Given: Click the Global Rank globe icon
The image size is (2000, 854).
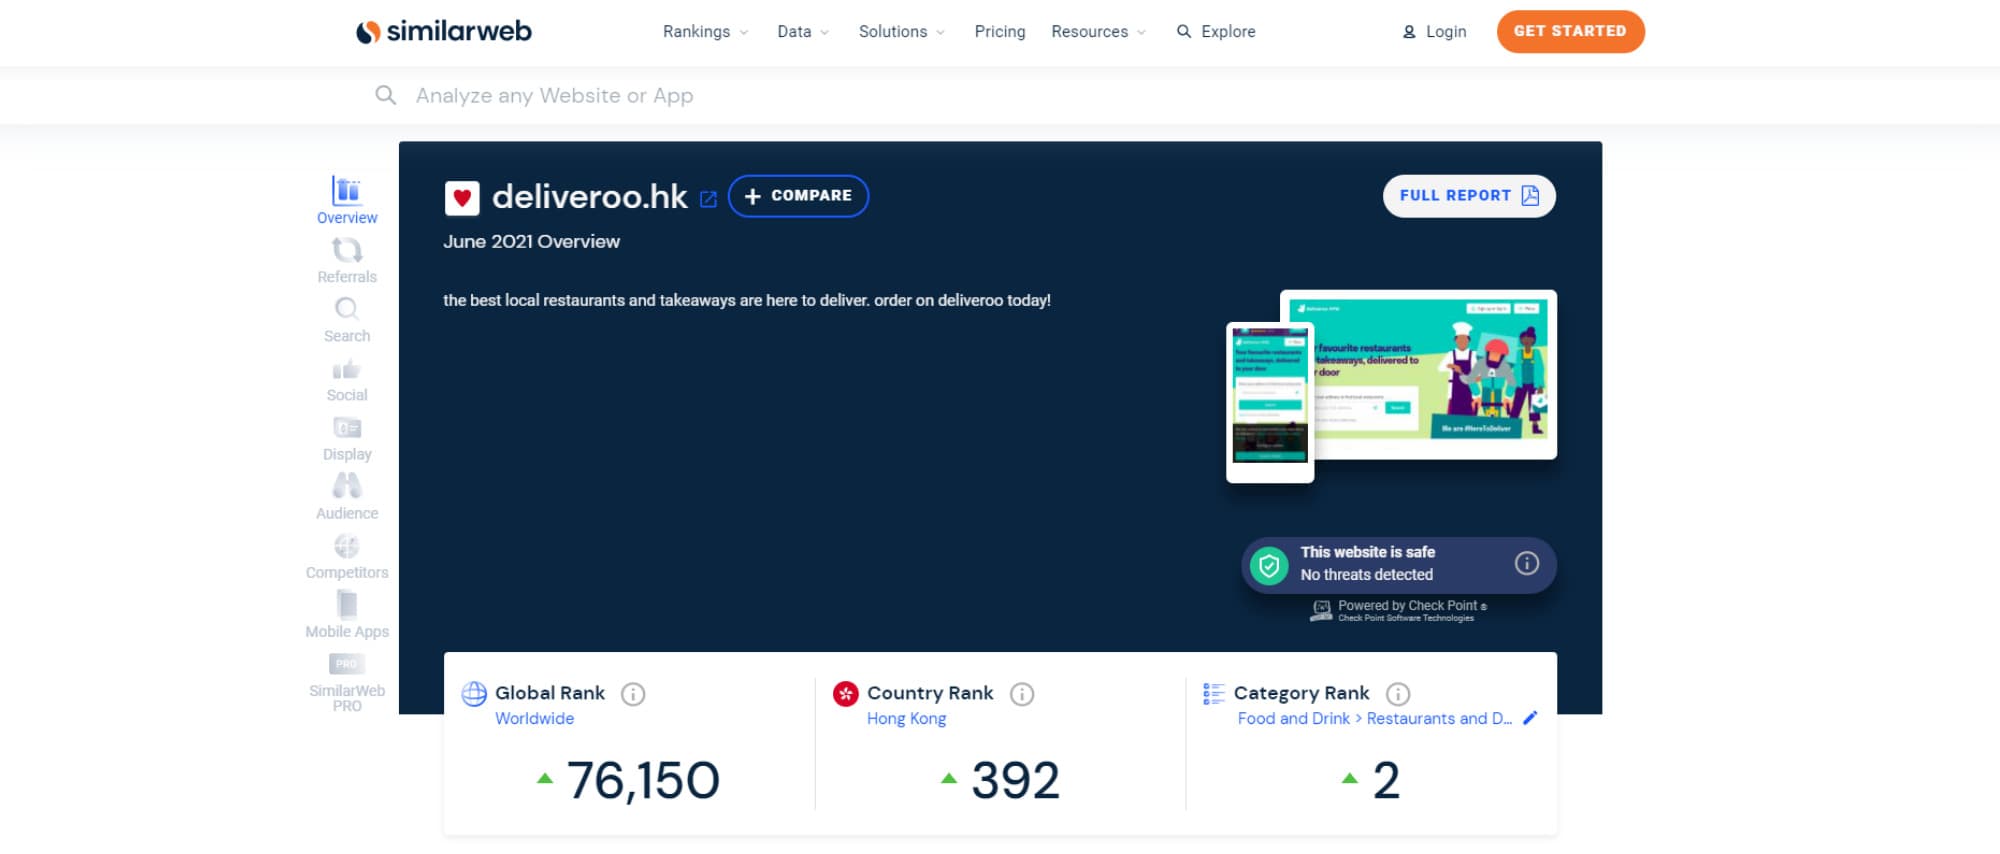Looking at the screenshot, I should (474, 693).
